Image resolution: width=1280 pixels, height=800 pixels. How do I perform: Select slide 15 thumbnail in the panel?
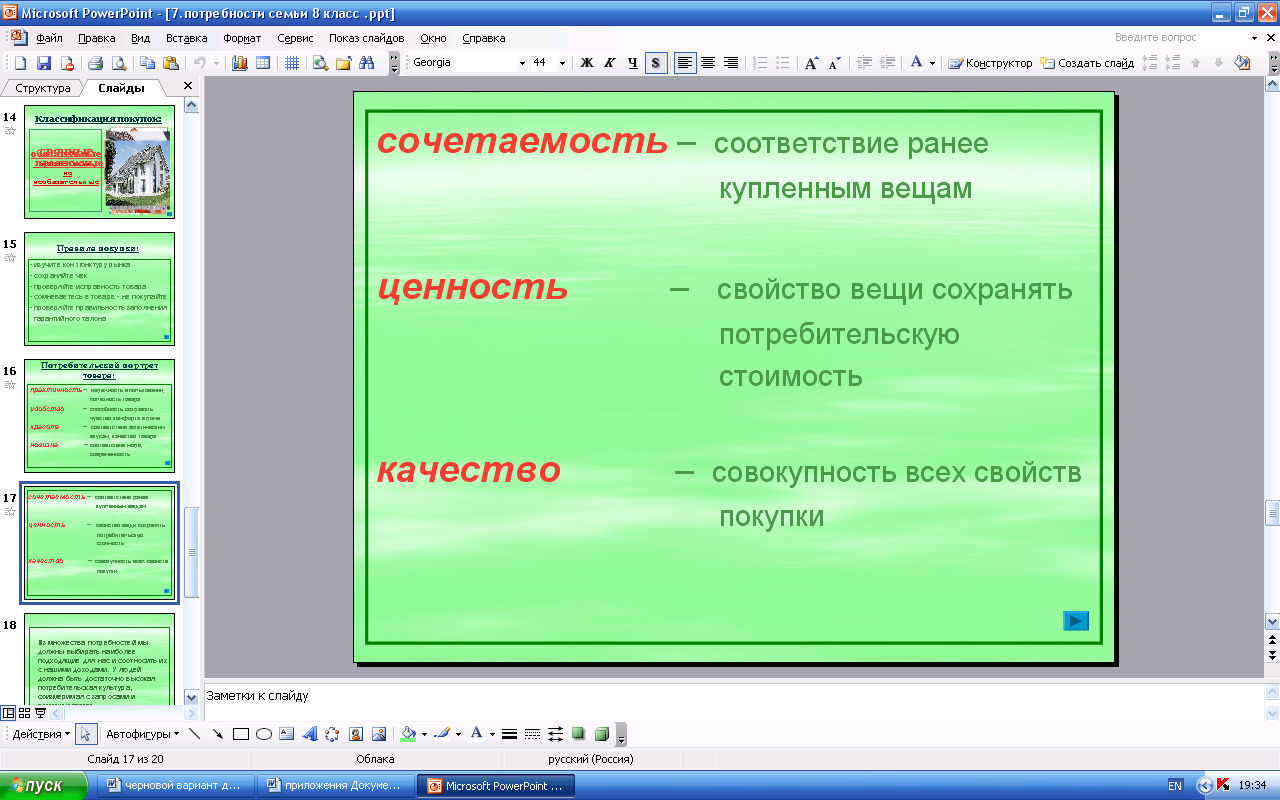(100, 288)
